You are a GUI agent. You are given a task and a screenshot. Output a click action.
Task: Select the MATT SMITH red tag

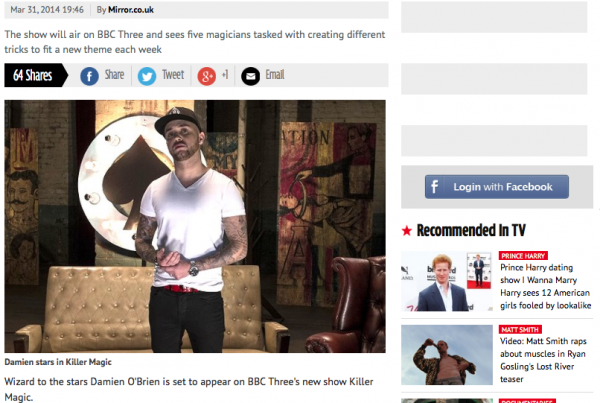pyautogui.click(x=520, y=330)
